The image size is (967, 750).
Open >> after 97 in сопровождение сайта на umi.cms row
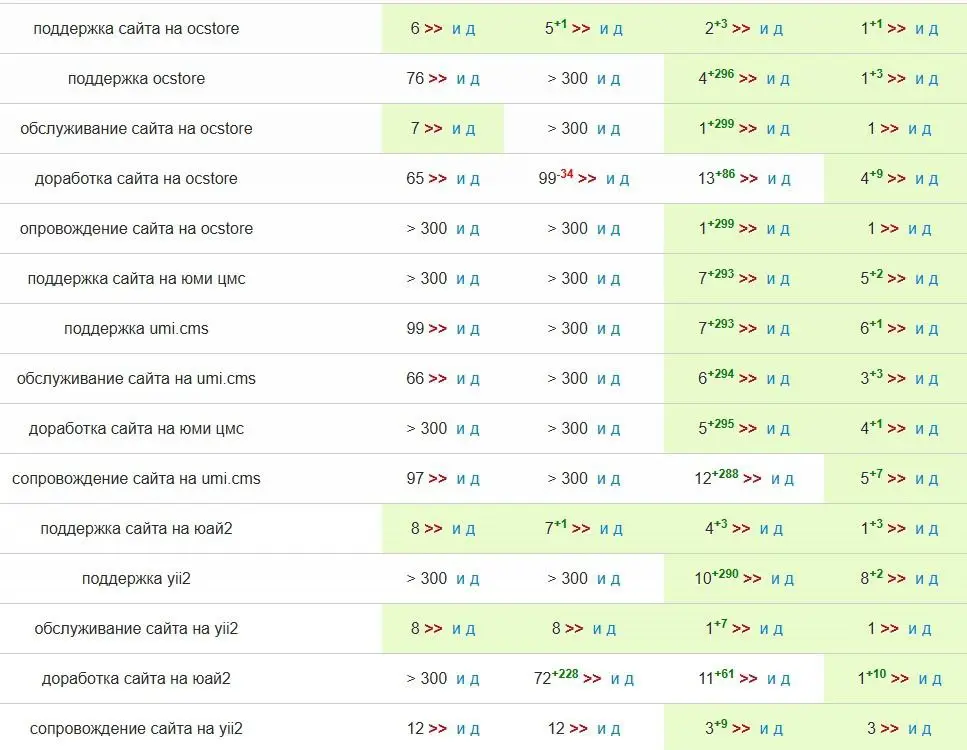tap(438, 479)
